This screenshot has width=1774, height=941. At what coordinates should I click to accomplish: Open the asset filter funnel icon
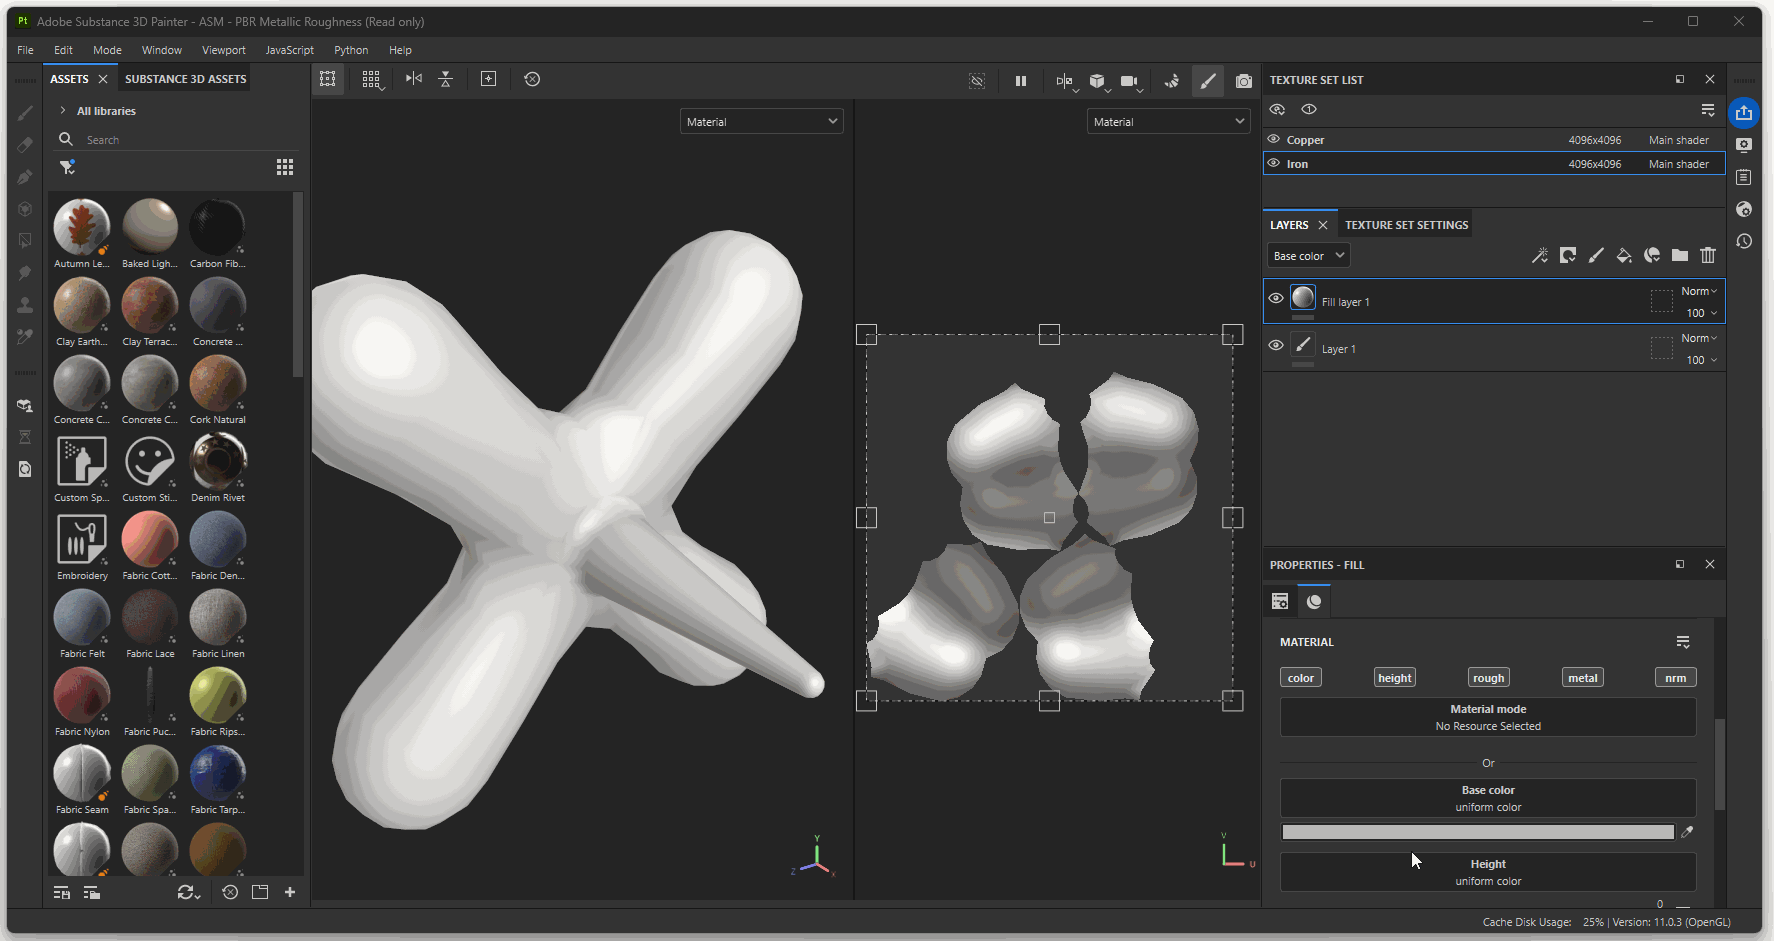point(67,167)
